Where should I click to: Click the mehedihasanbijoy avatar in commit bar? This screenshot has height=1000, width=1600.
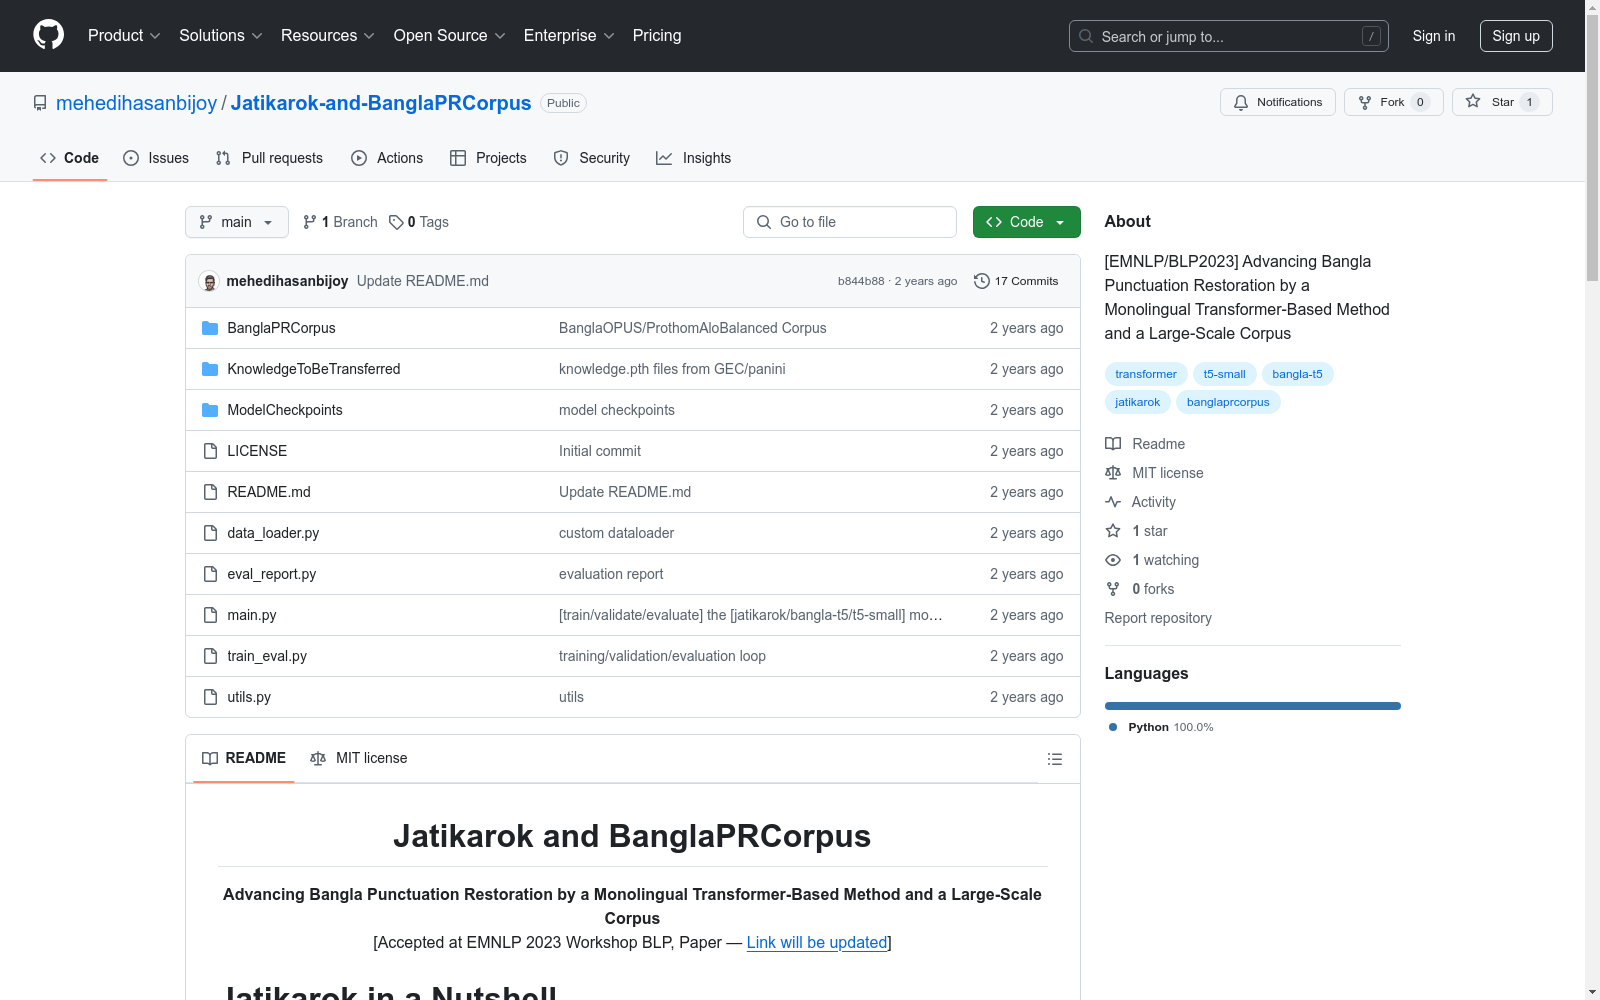pyautogui.click(x=209, y=281)
